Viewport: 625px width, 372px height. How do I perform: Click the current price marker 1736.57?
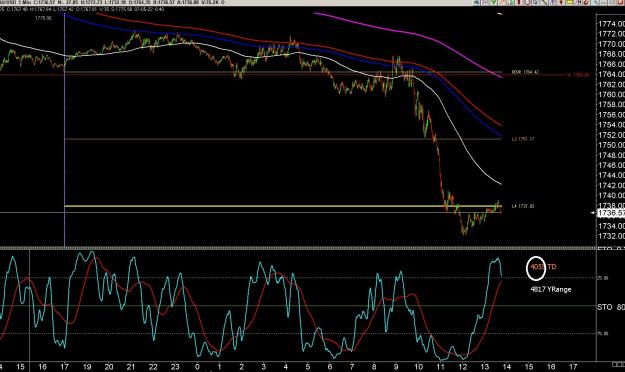pyautogui.click(x=611, y=213)
